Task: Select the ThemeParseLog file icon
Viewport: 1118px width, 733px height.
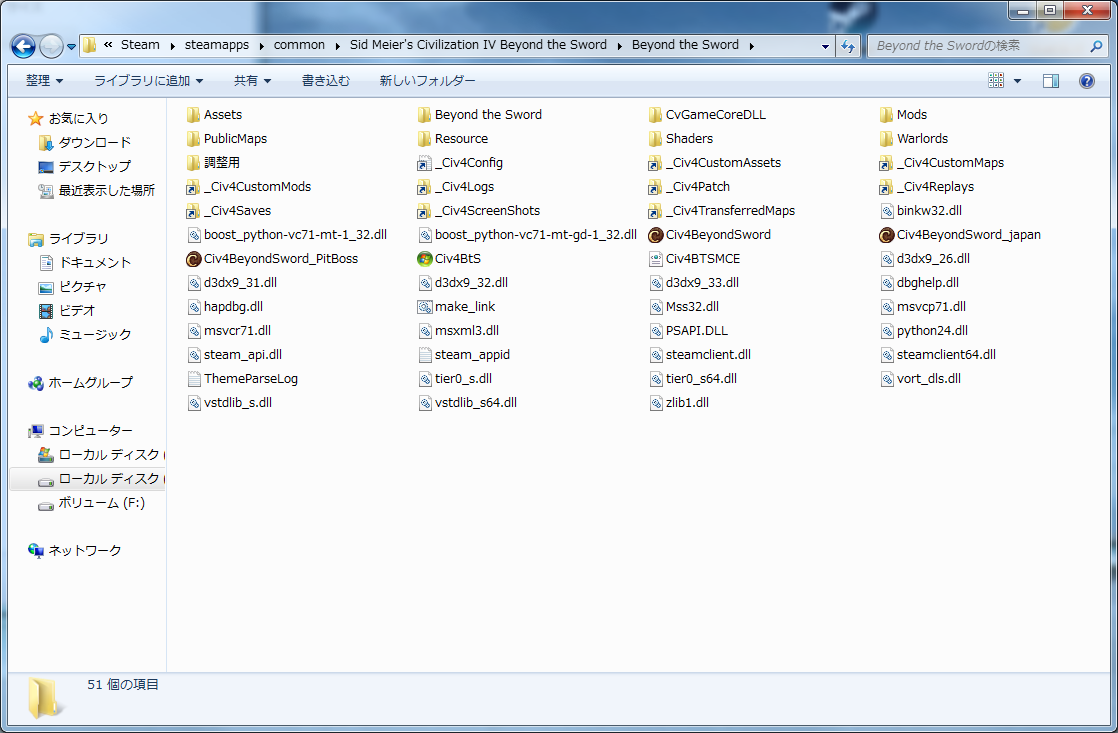Action: [x=193, y=379]
